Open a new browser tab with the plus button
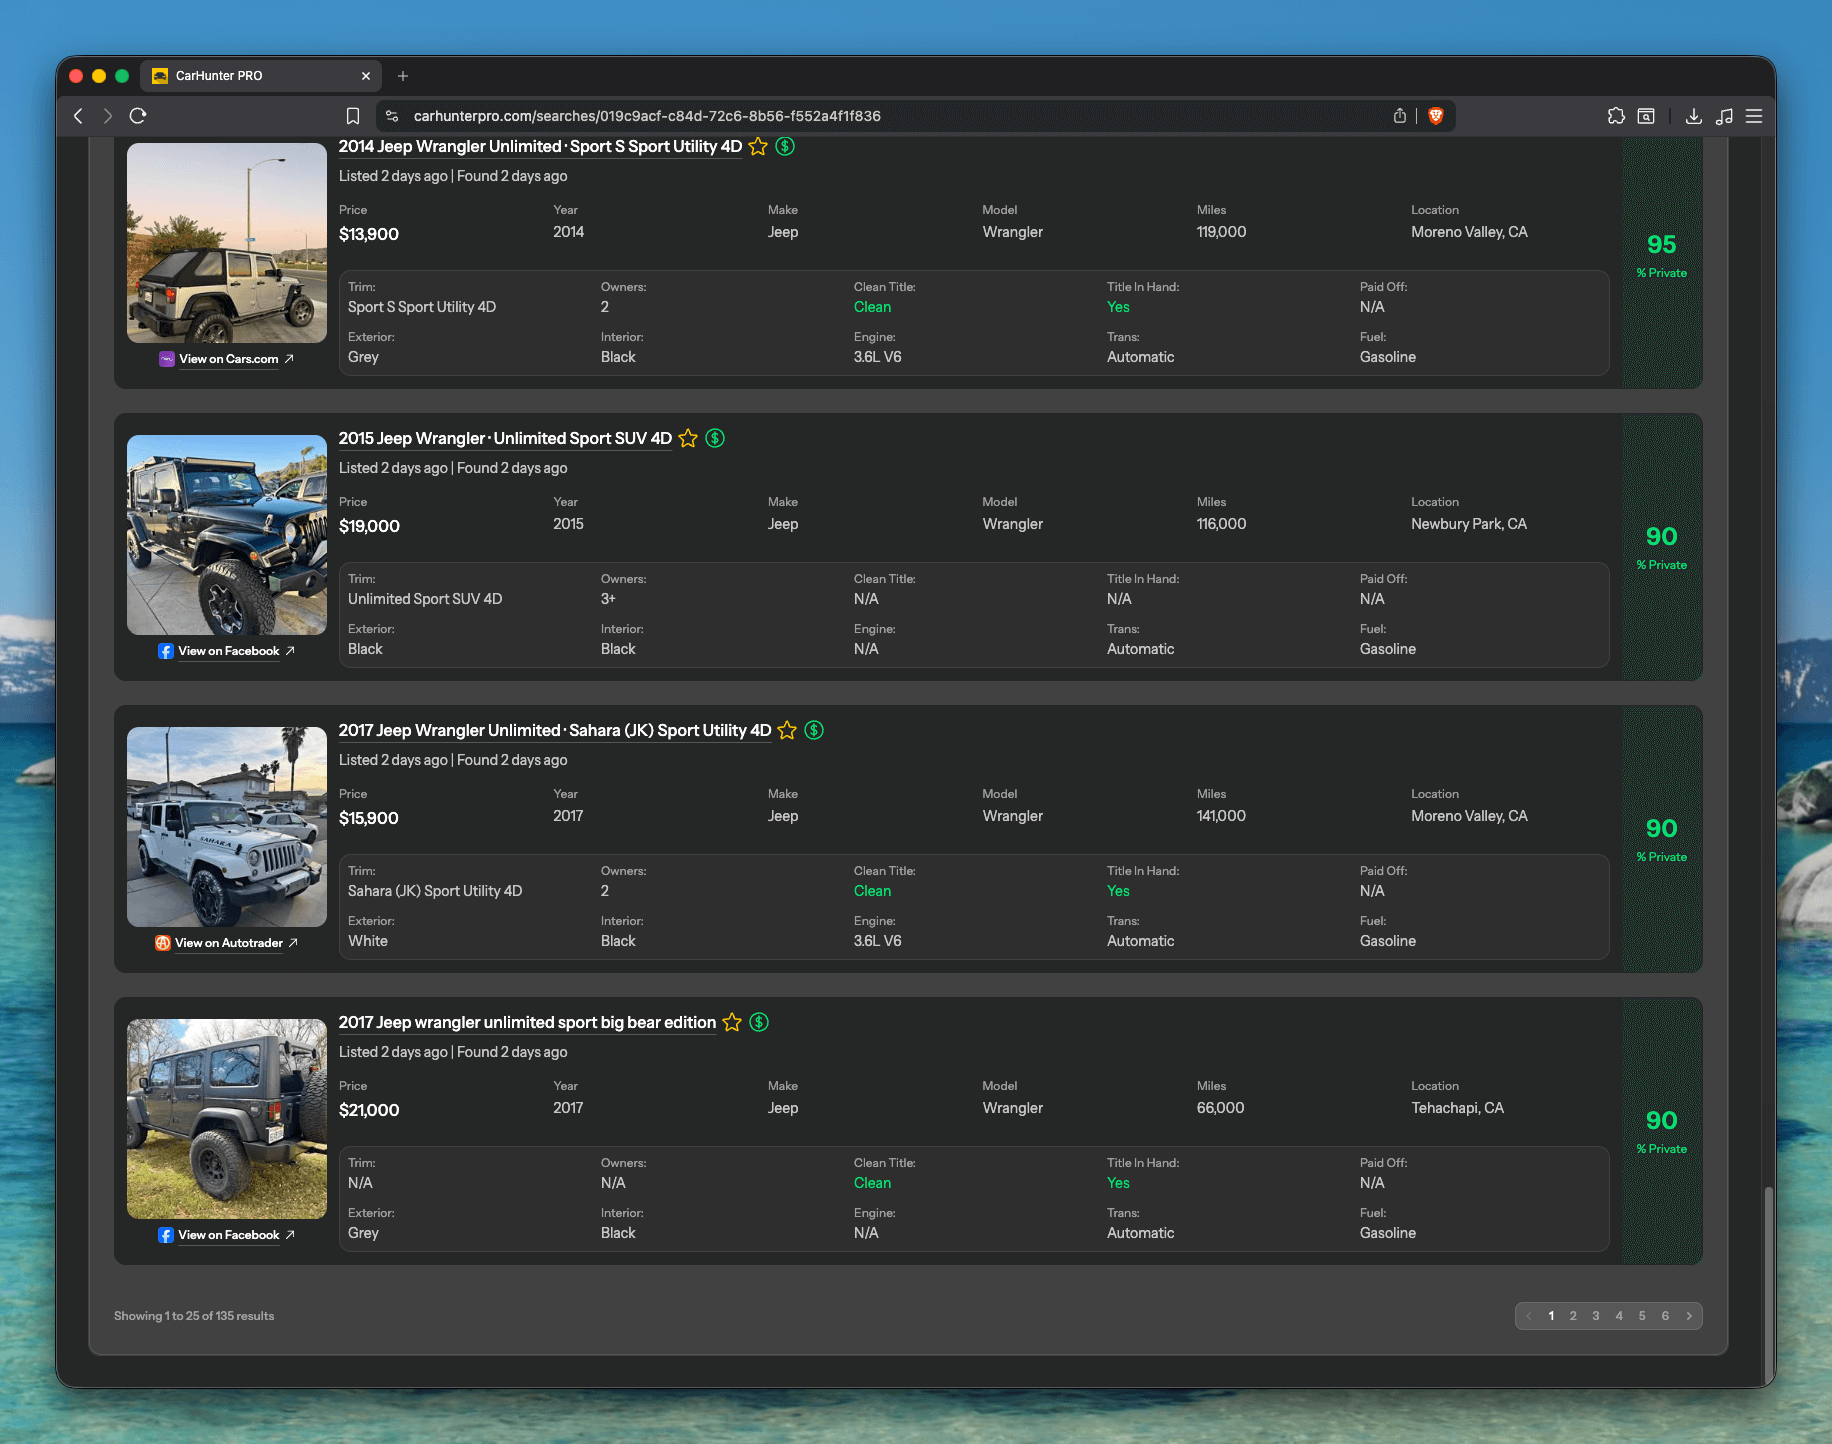Viewport: 1832px width, 1444px height. 403,75
